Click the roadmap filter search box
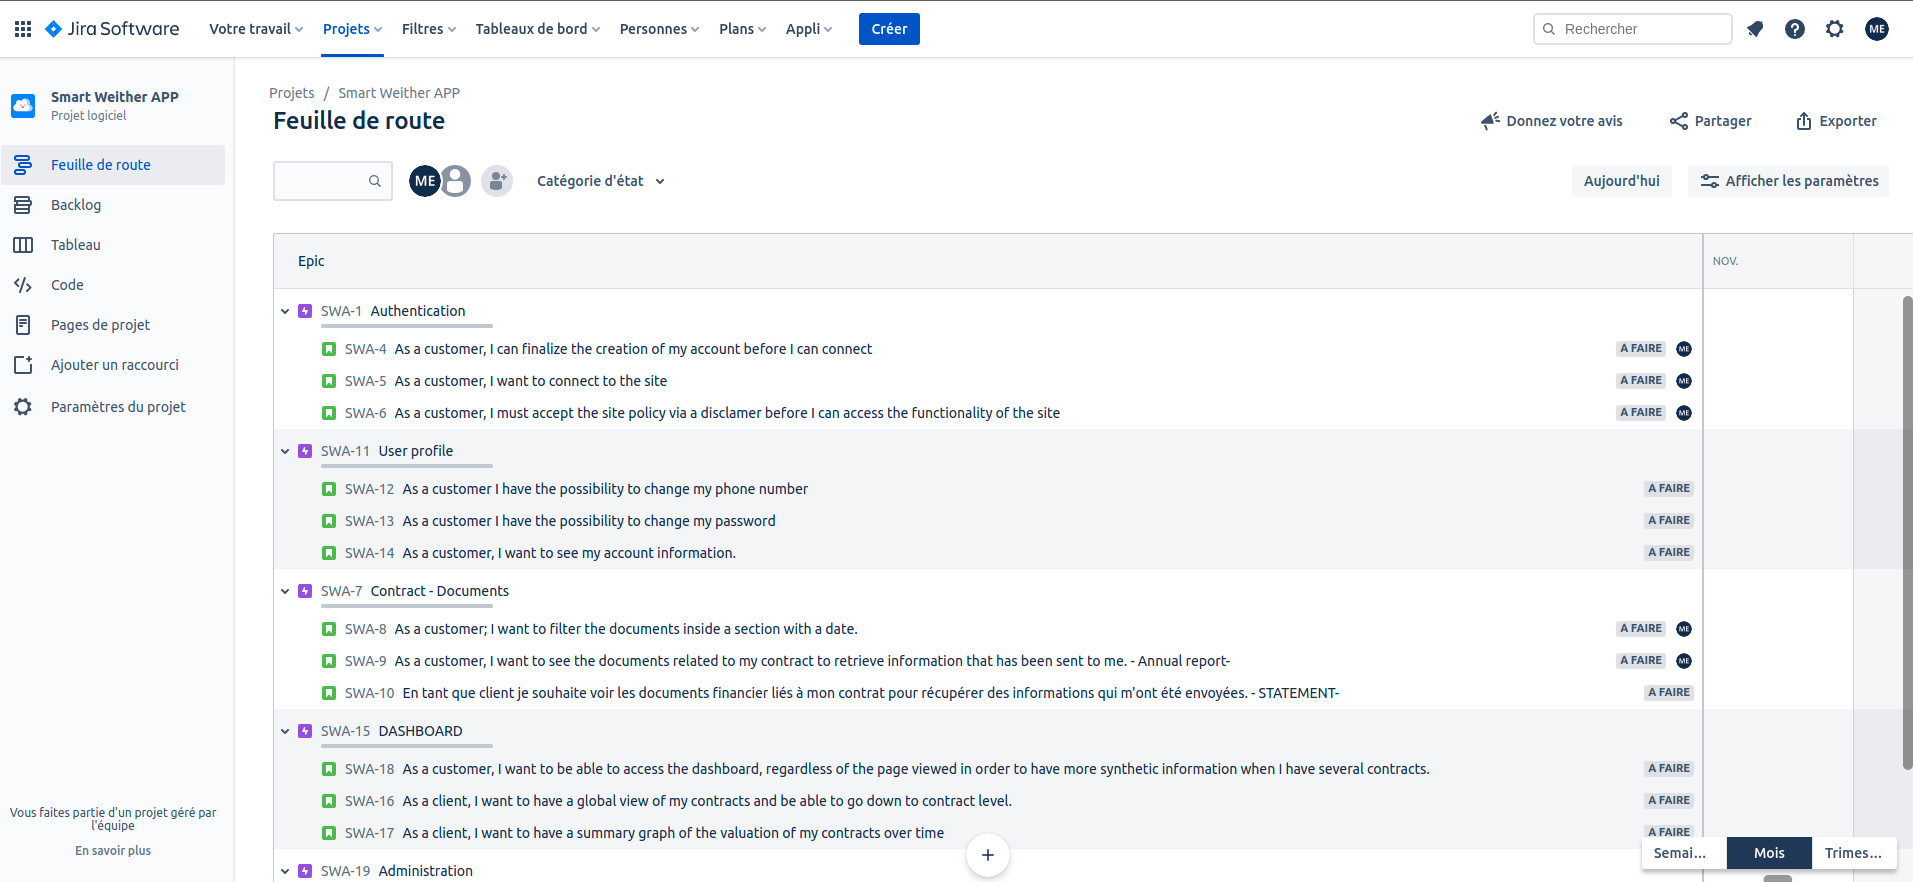The width and height of the screenshot is (1913, 882). coord(333,181)
